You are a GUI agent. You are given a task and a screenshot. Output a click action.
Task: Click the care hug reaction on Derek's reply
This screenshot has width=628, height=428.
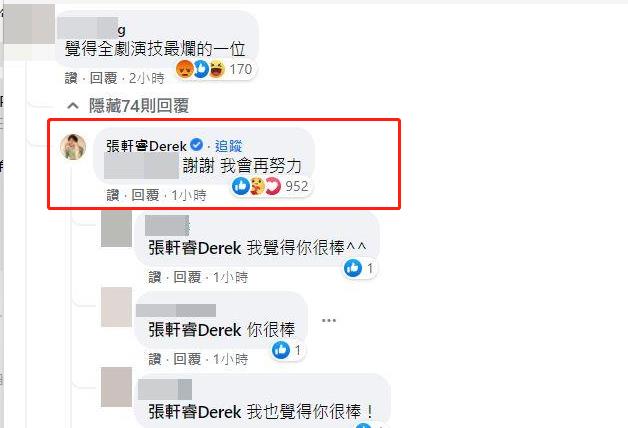pyautogui.click(x=258, y=186)
